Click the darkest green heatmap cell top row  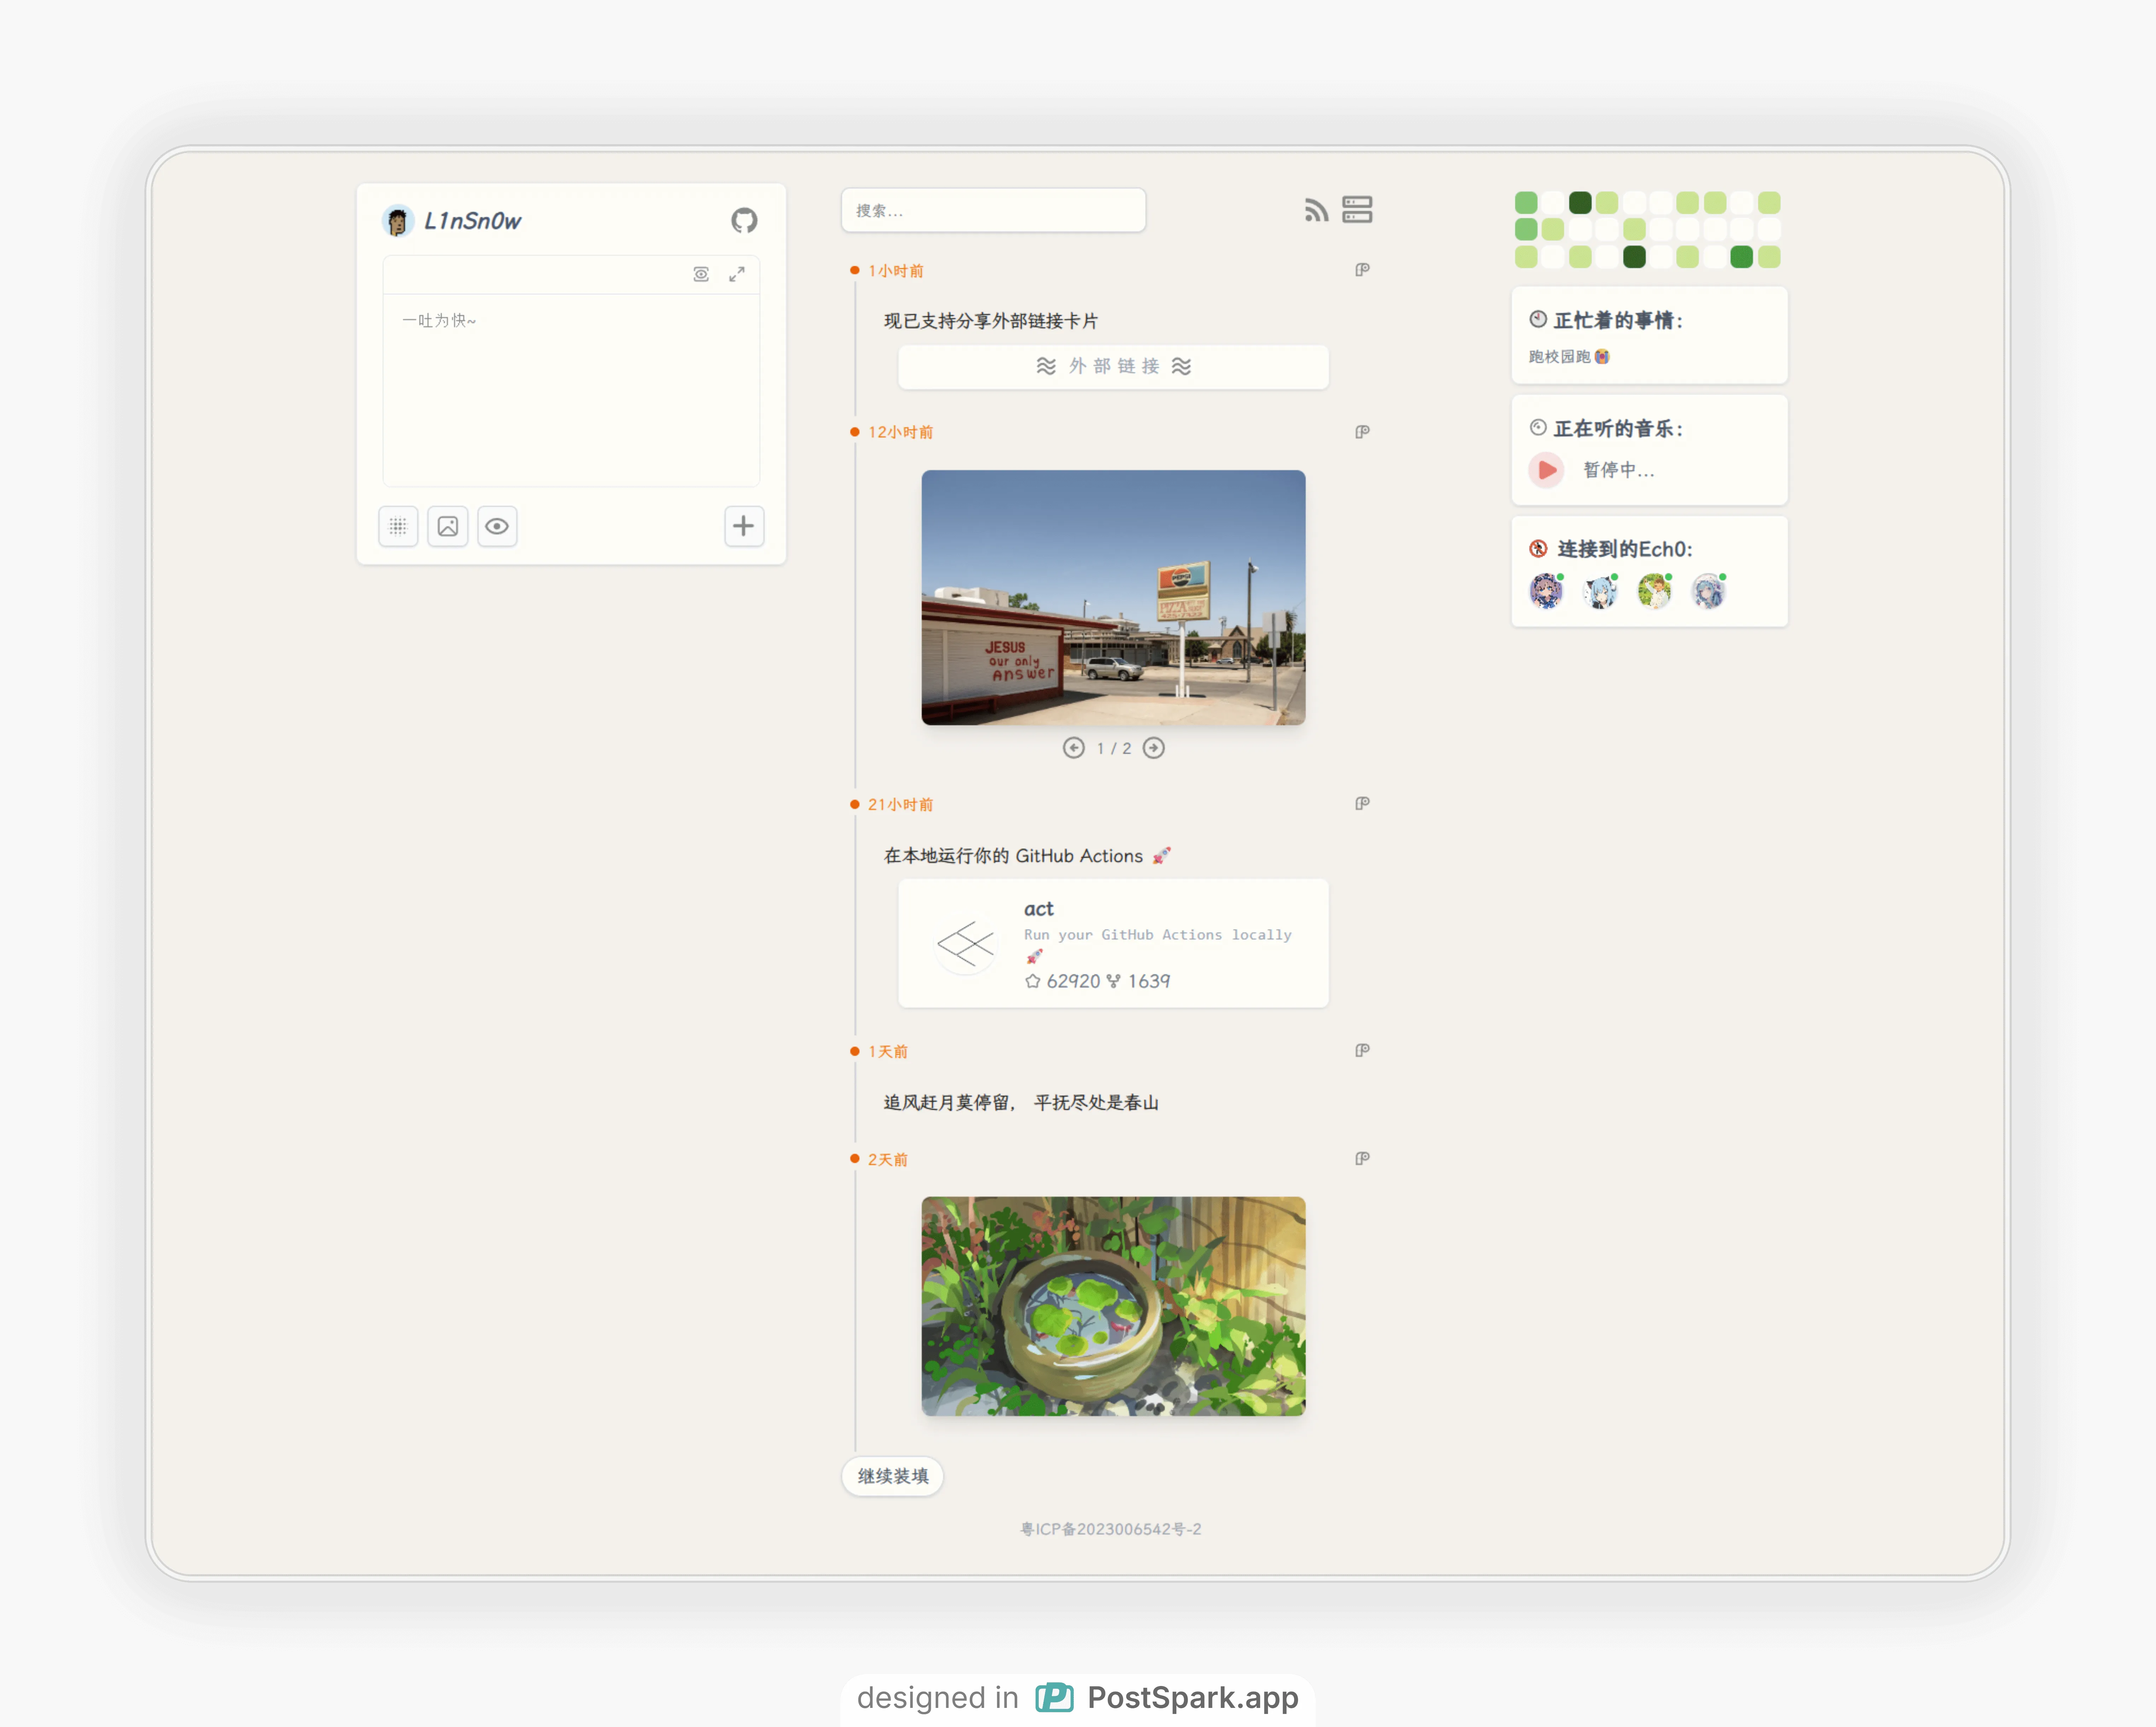1580,203
